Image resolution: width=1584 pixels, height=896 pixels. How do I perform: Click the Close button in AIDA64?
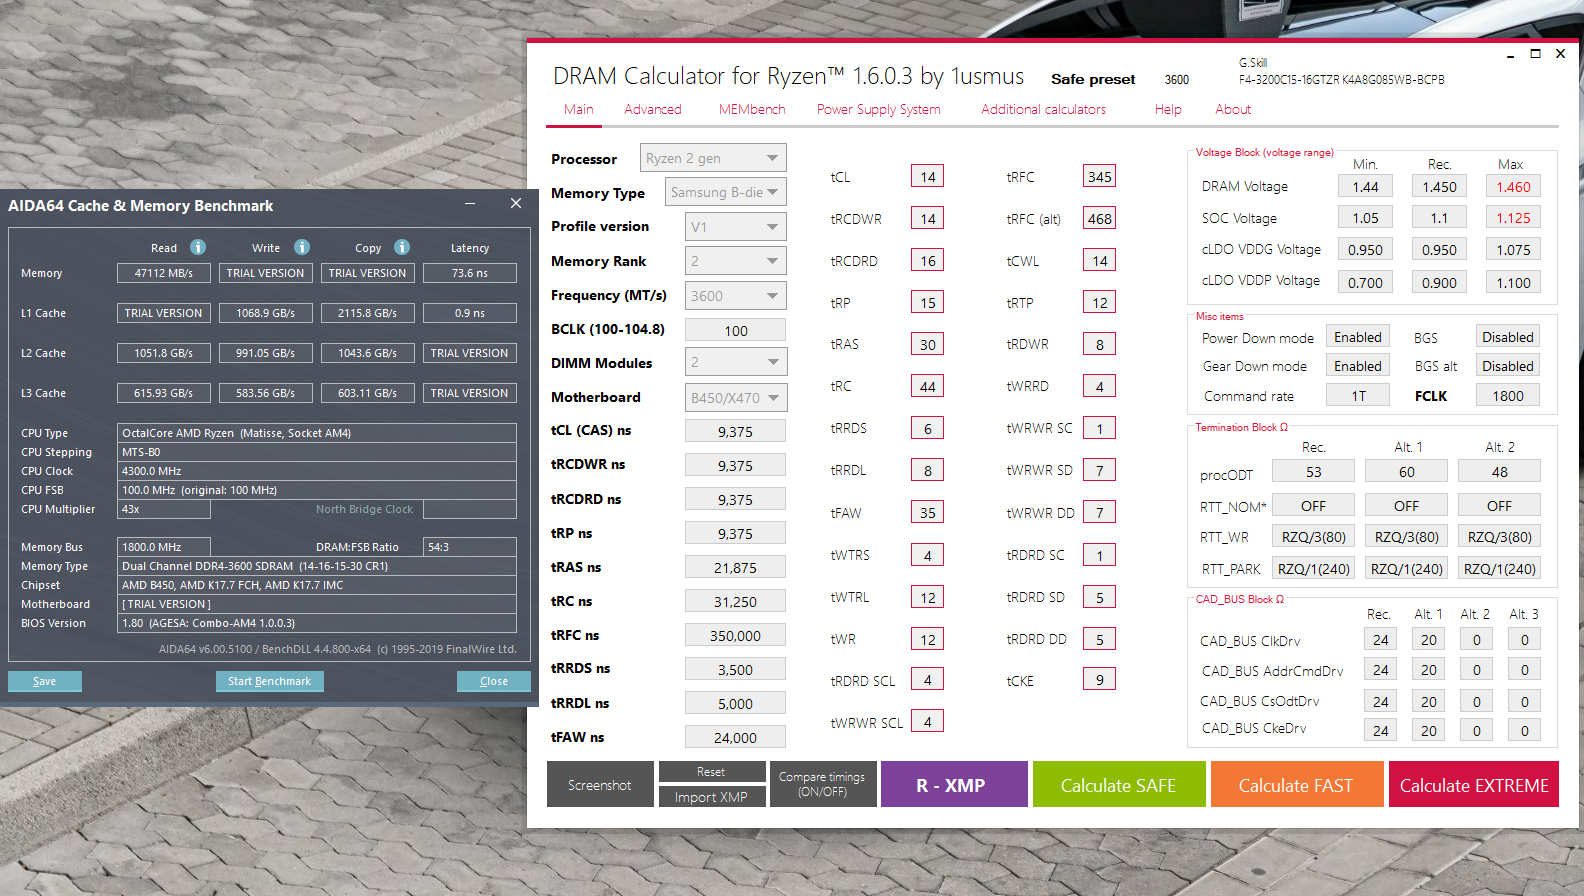[x=494, y=681]
